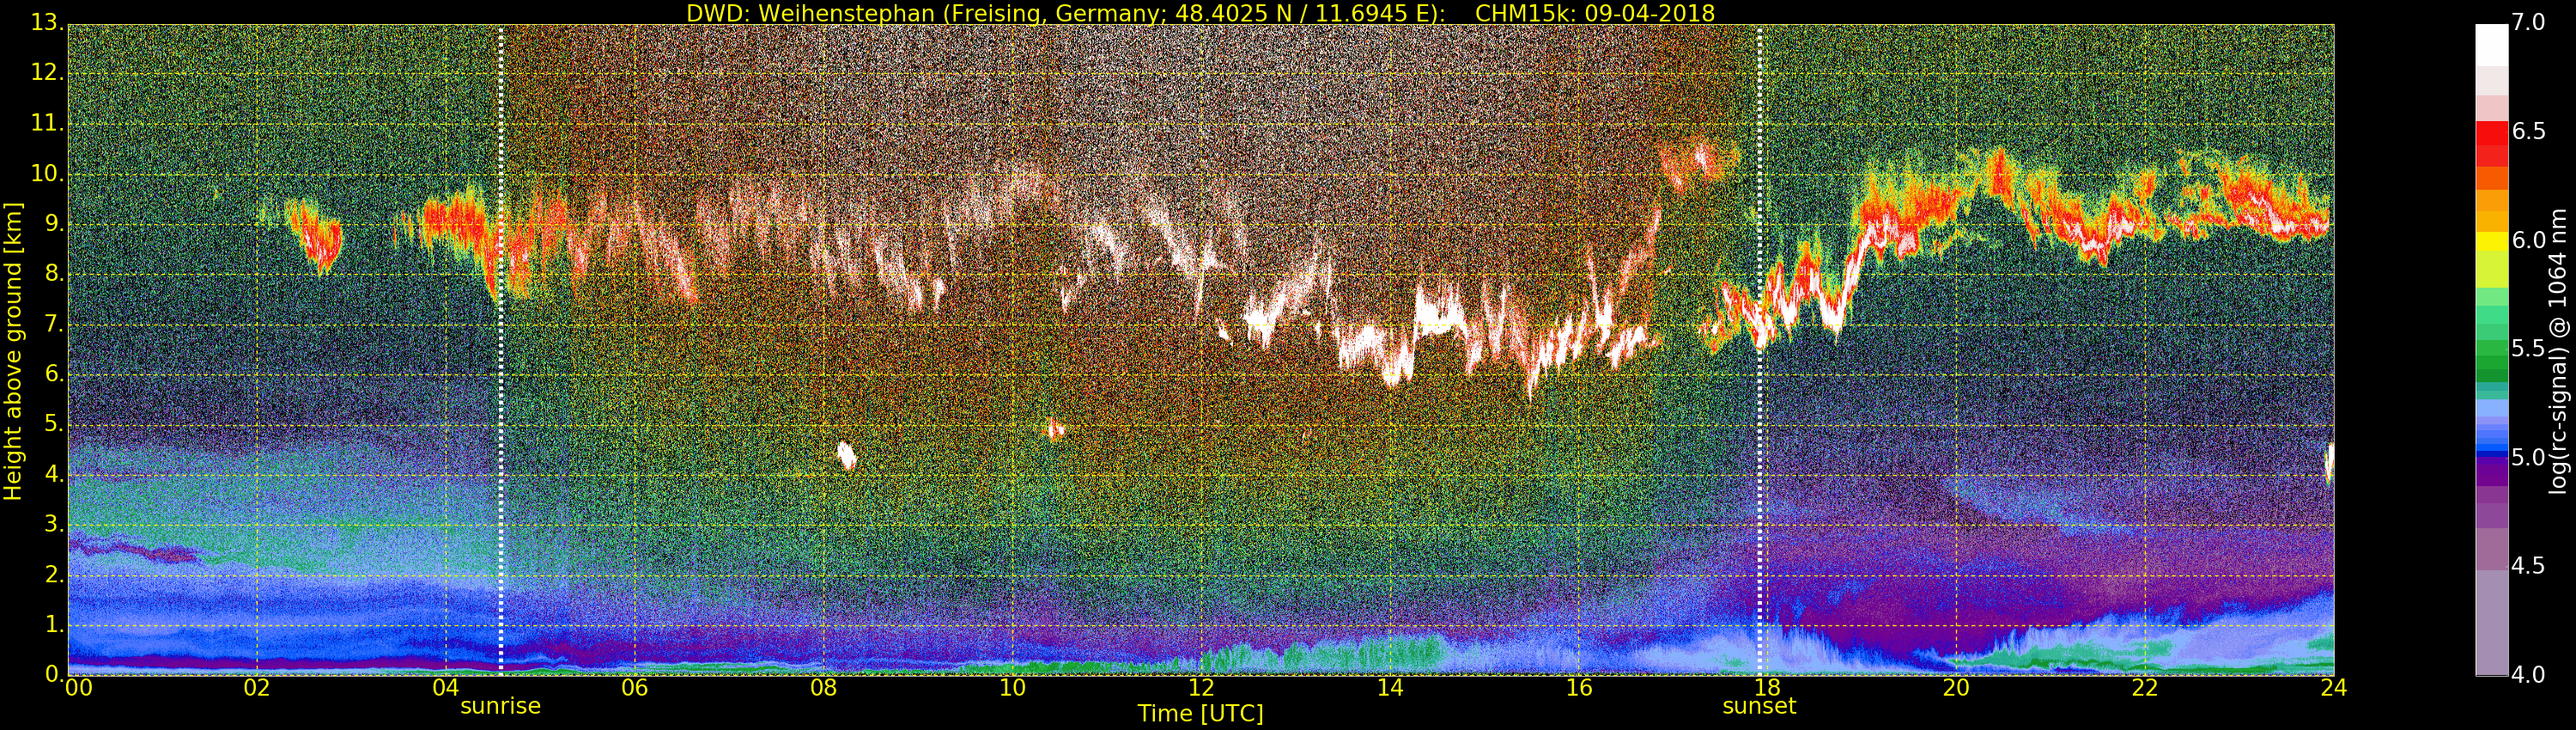Click the Weihenstephan CHM15k plot title
2576x730 pixels.
1200,13
